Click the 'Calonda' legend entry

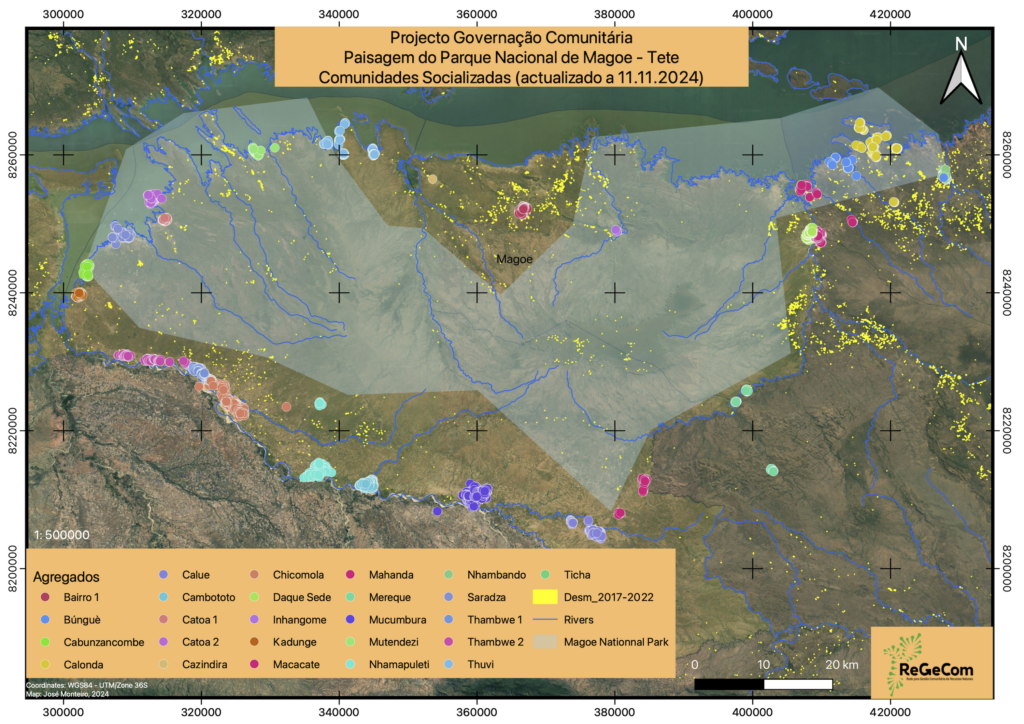[x=72, y=664]
